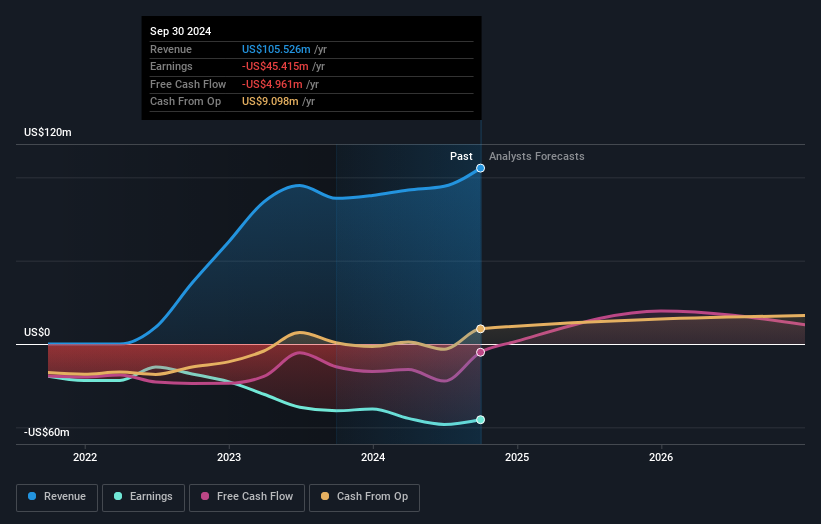The image size is (821, 524).
Task: Toggle the Earnings legend series
Action: 143,497
